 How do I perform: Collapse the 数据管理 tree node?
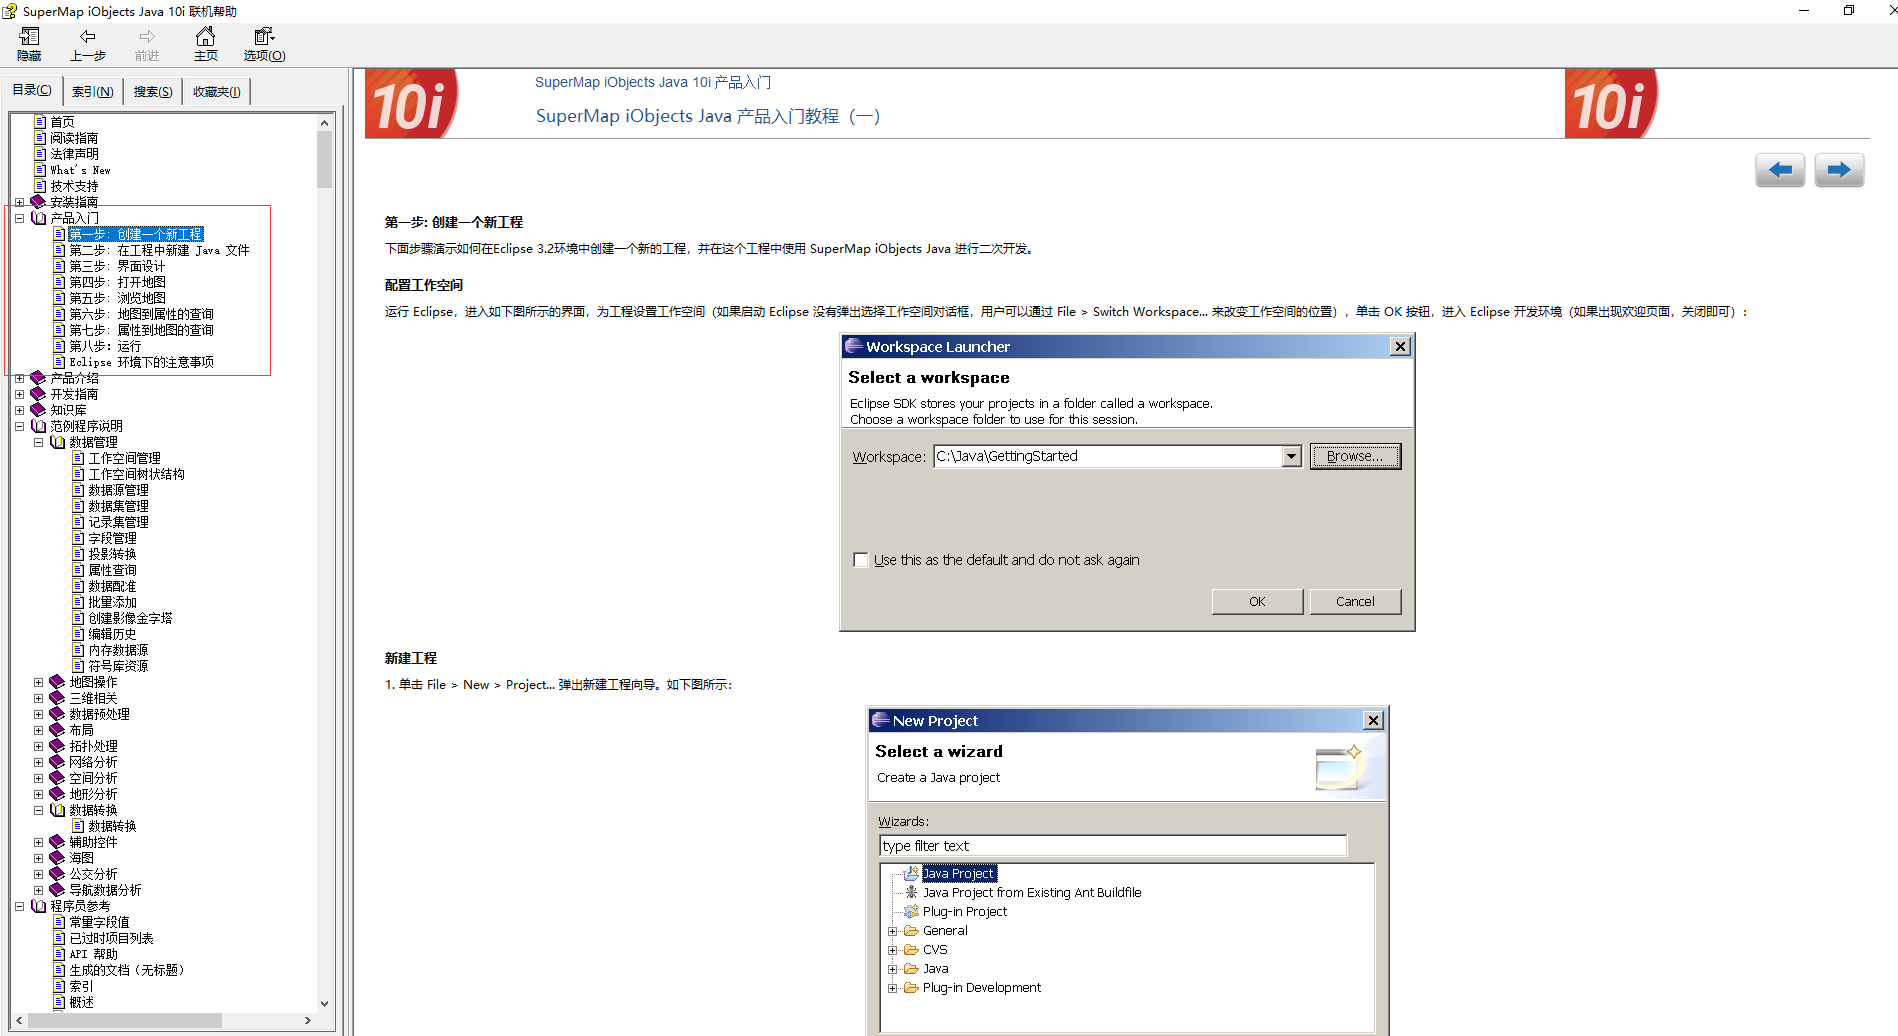(38, 442)
